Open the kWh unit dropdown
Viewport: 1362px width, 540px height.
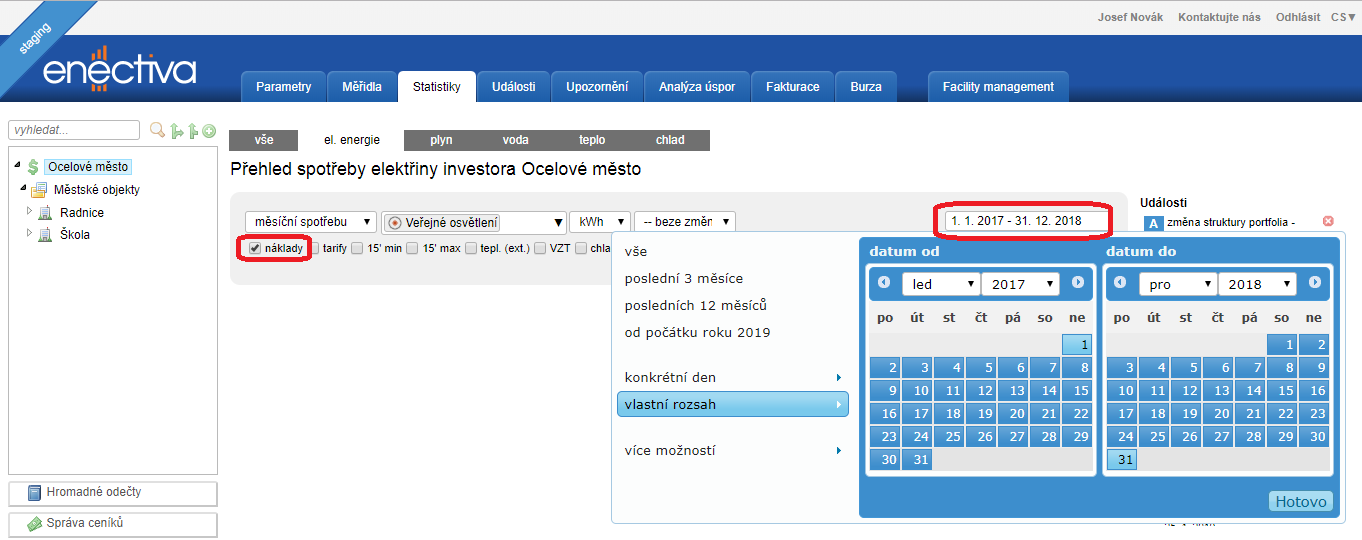599,222
